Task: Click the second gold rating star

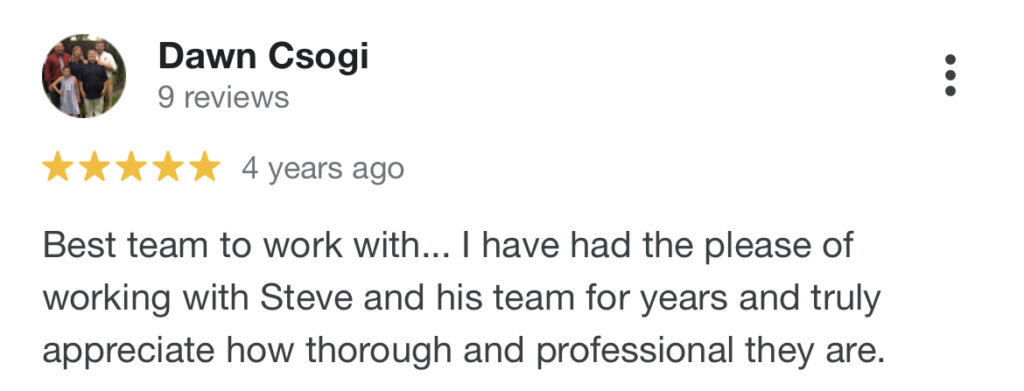Action: point(95,167)
